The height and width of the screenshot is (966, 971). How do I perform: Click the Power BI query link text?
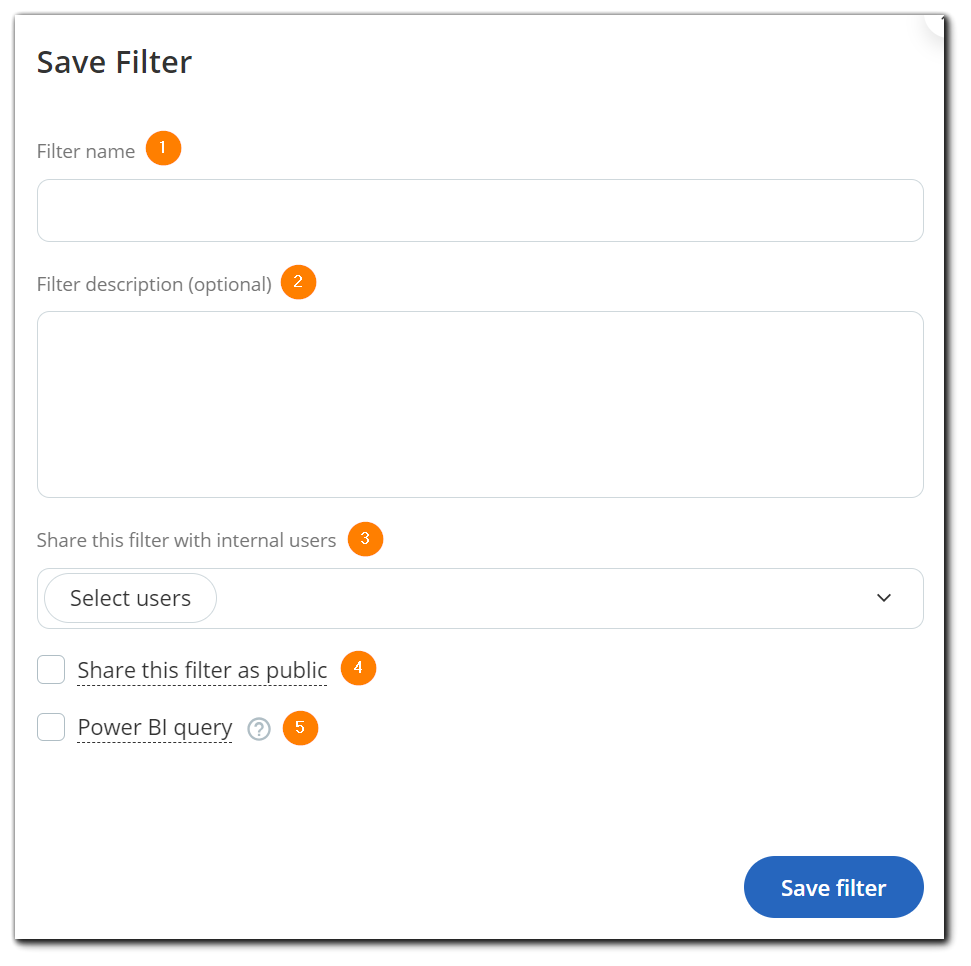pyautogui.click(x=154, y=728)
